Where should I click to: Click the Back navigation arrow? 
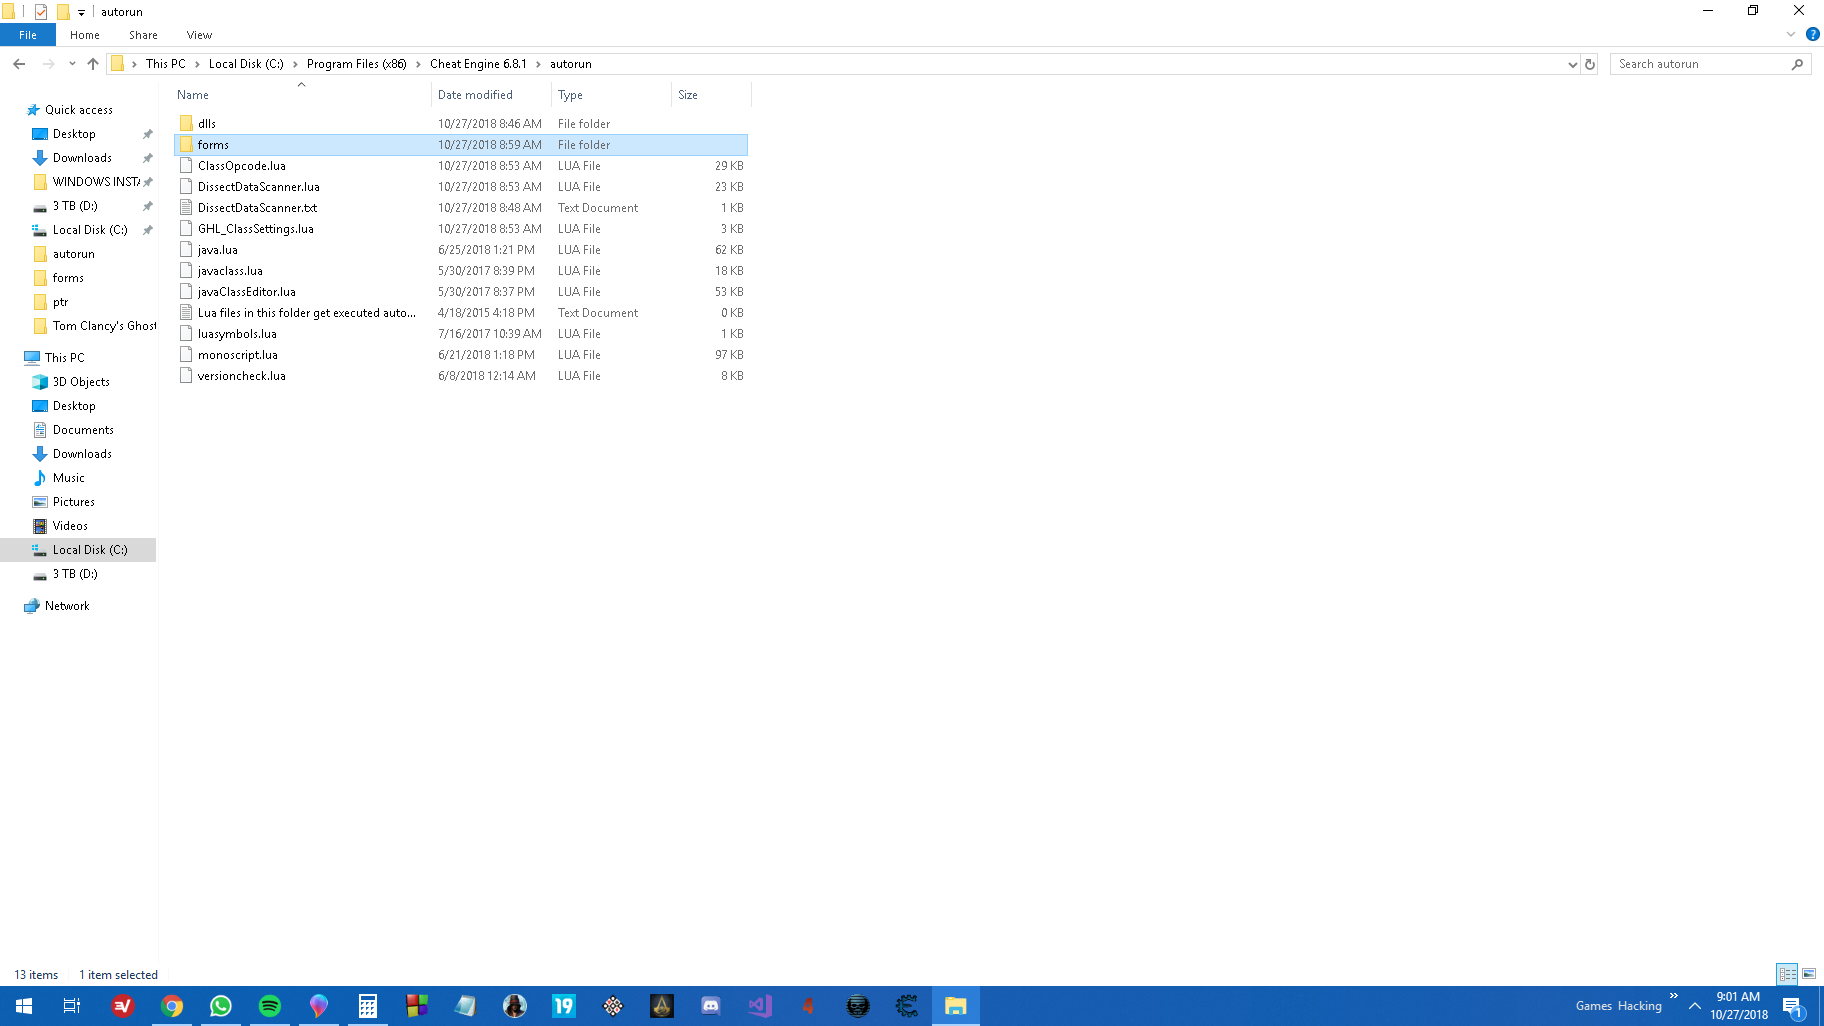19,64
